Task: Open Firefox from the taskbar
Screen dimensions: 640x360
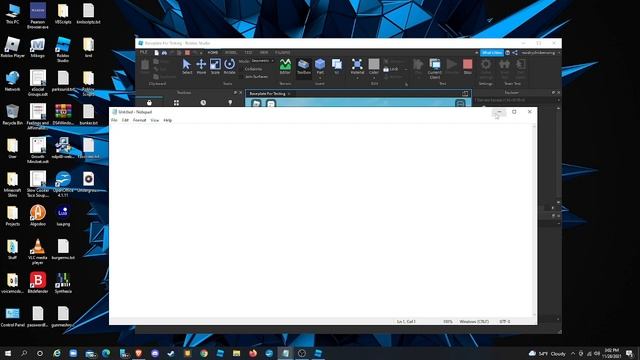Action: [253, 353]
